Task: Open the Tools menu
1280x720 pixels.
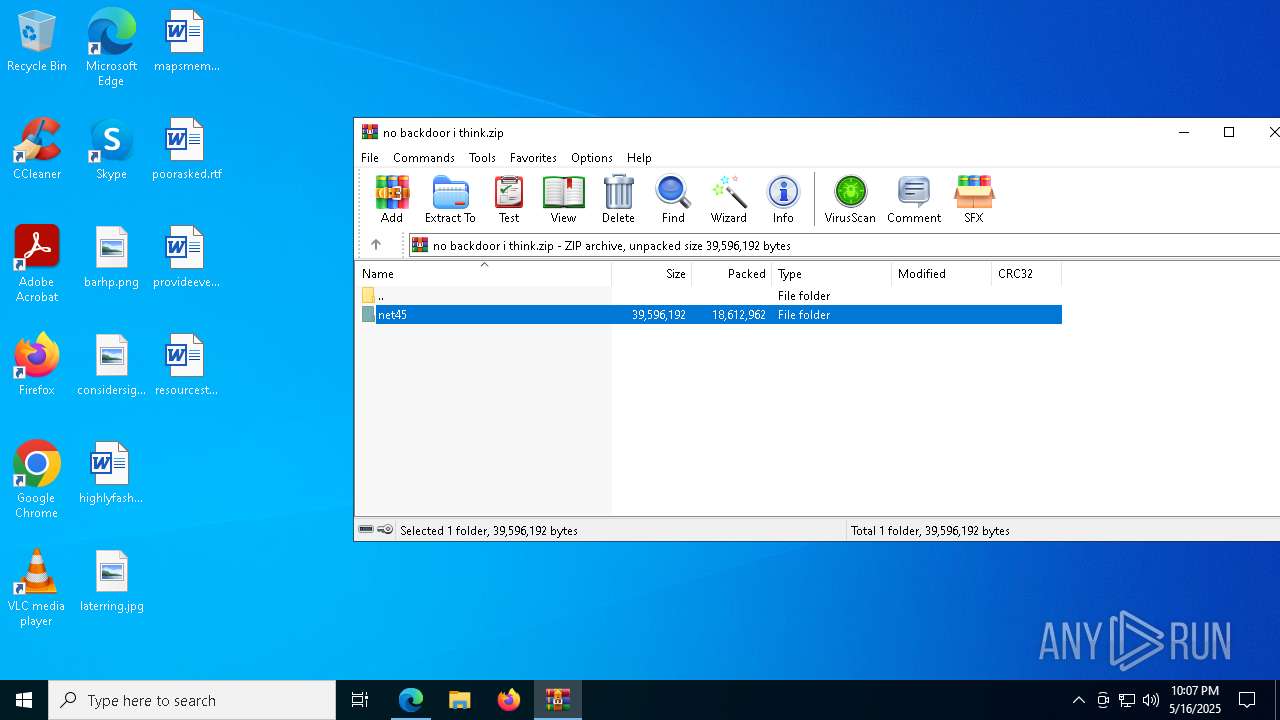Action: coord(482,158)
